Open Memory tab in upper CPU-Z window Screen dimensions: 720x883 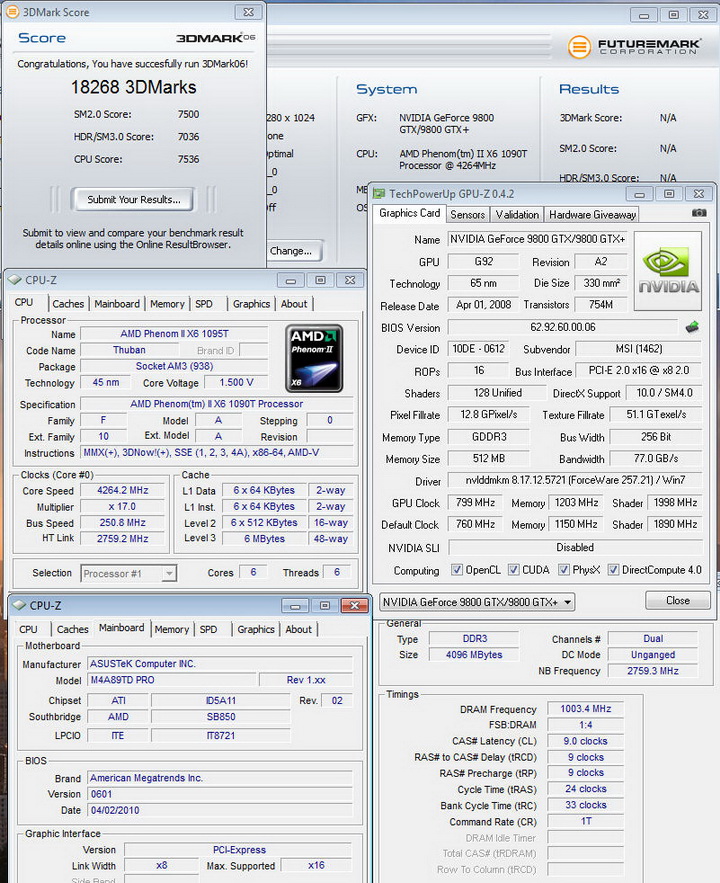[x=167, y=304]
